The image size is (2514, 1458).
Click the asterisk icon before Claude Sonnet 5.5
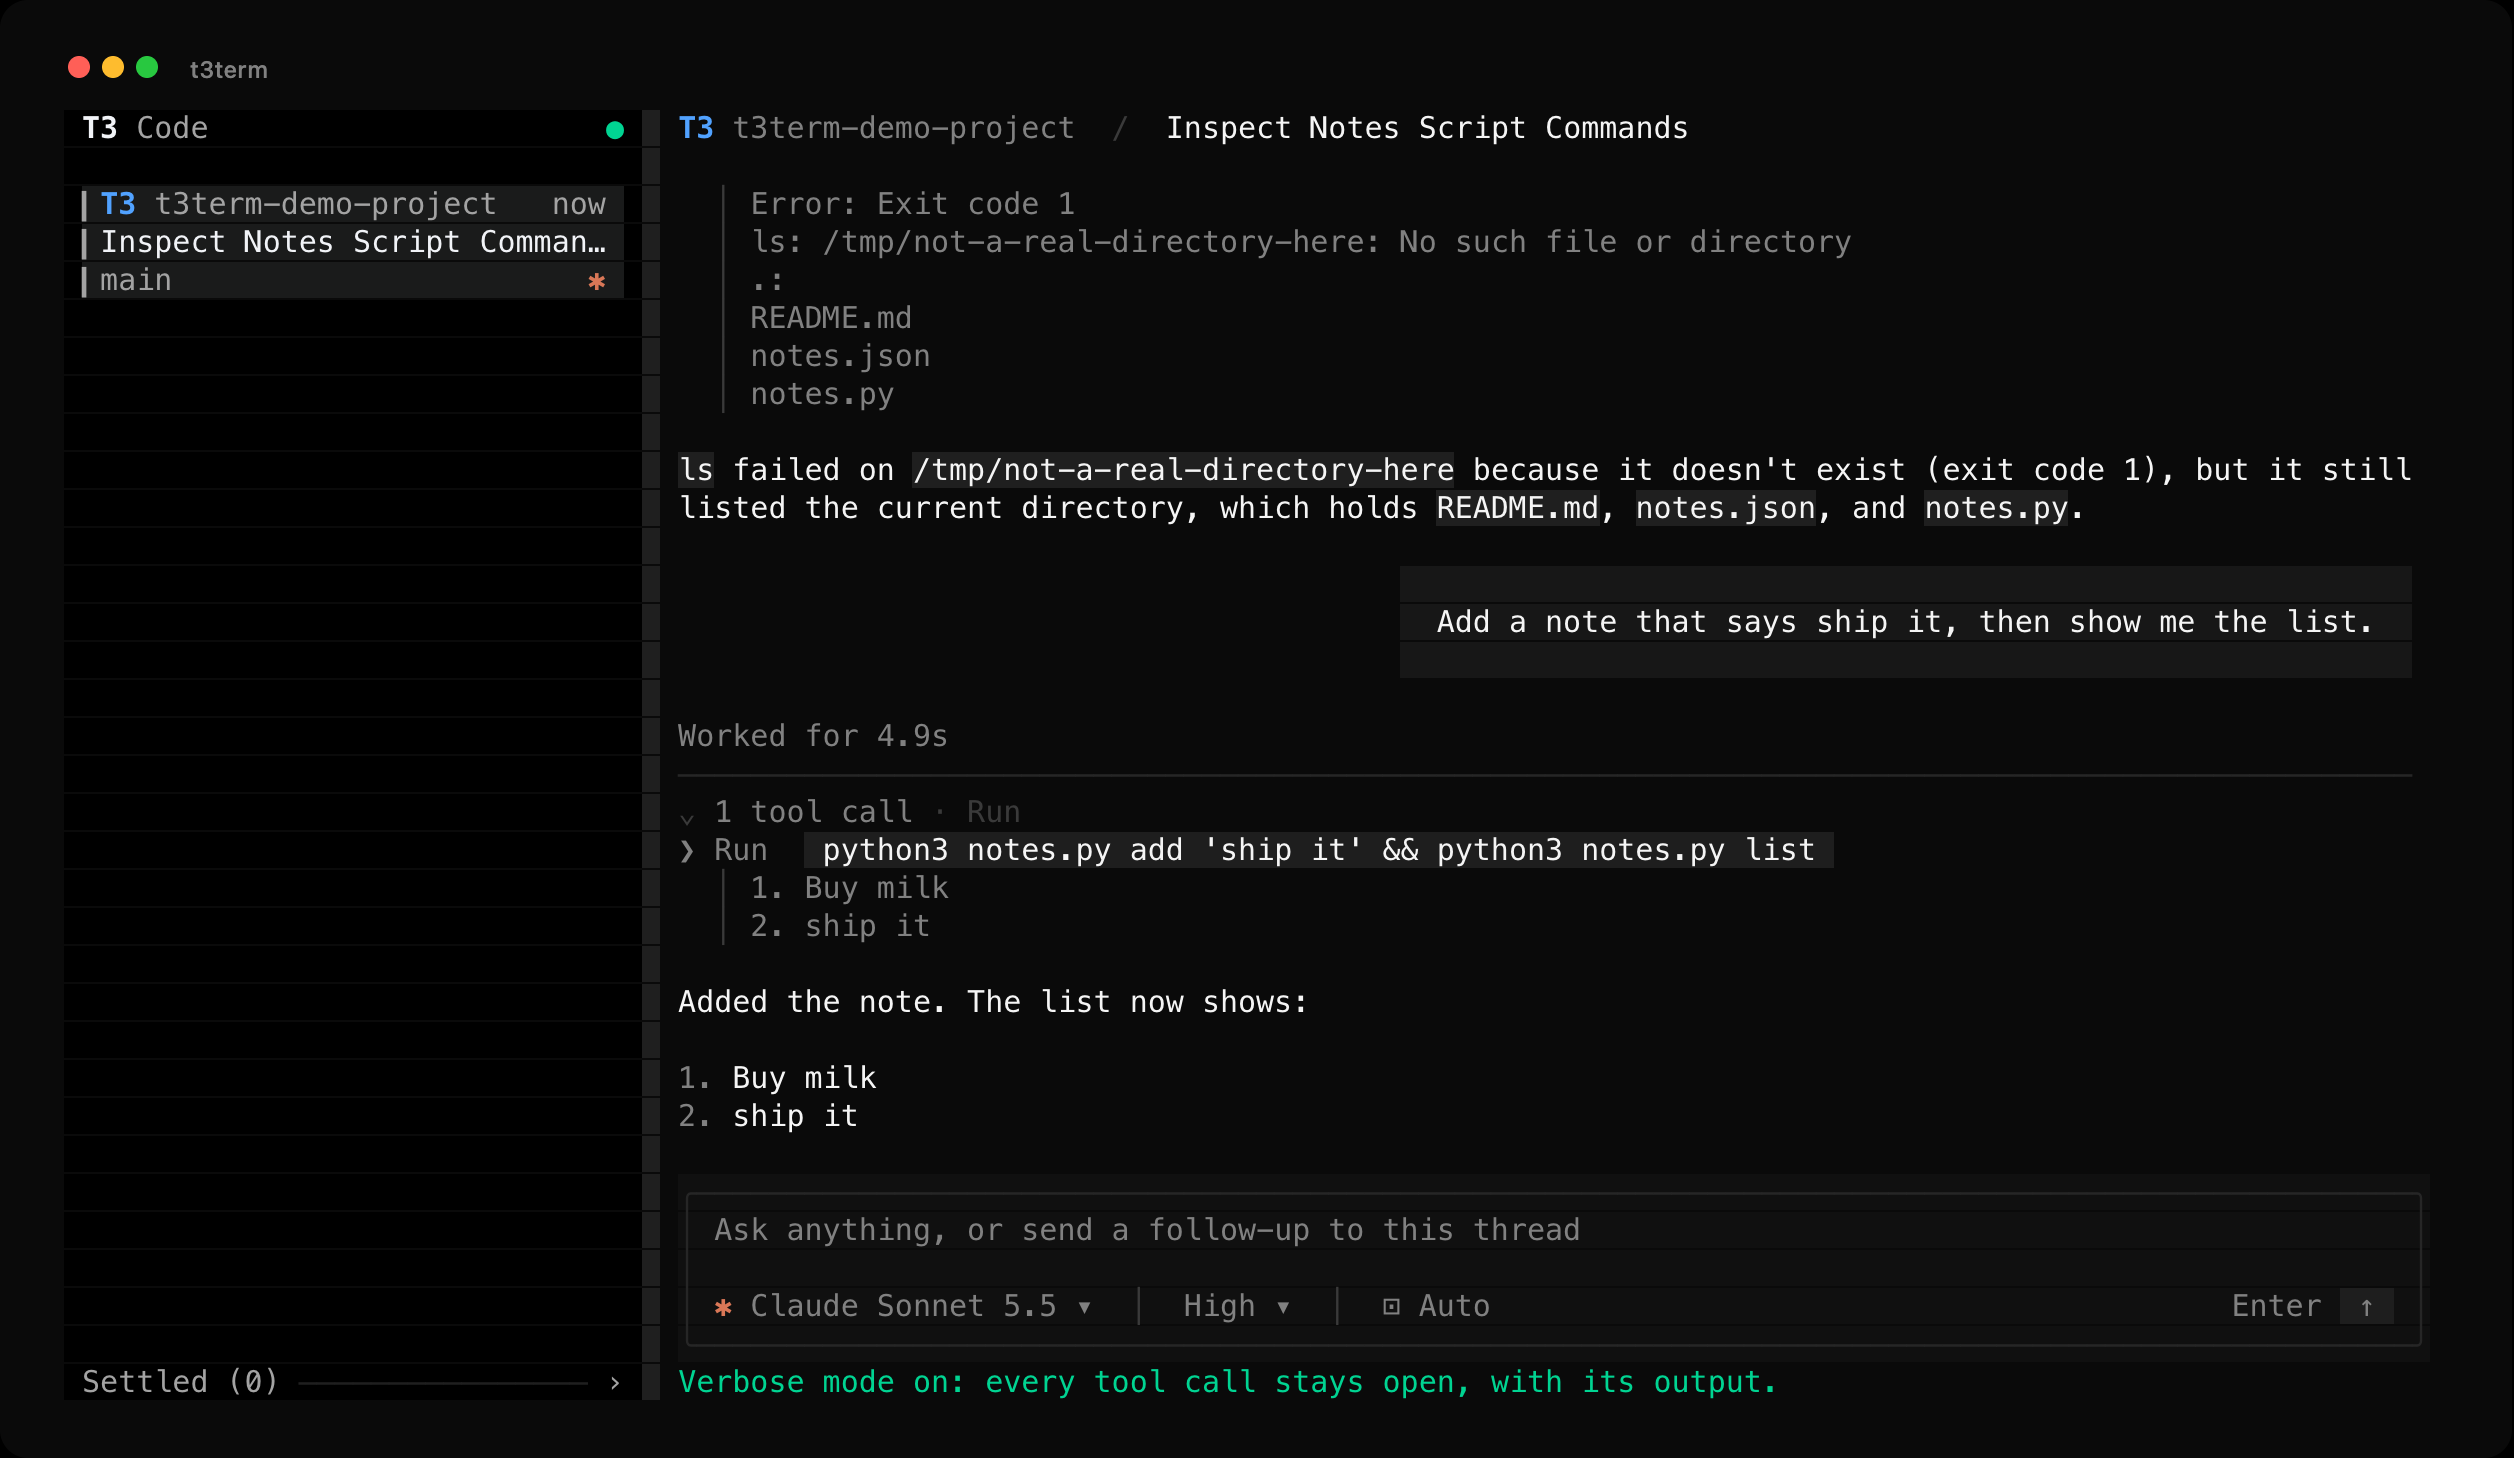pyautogui.click(x=723, y=1307)
